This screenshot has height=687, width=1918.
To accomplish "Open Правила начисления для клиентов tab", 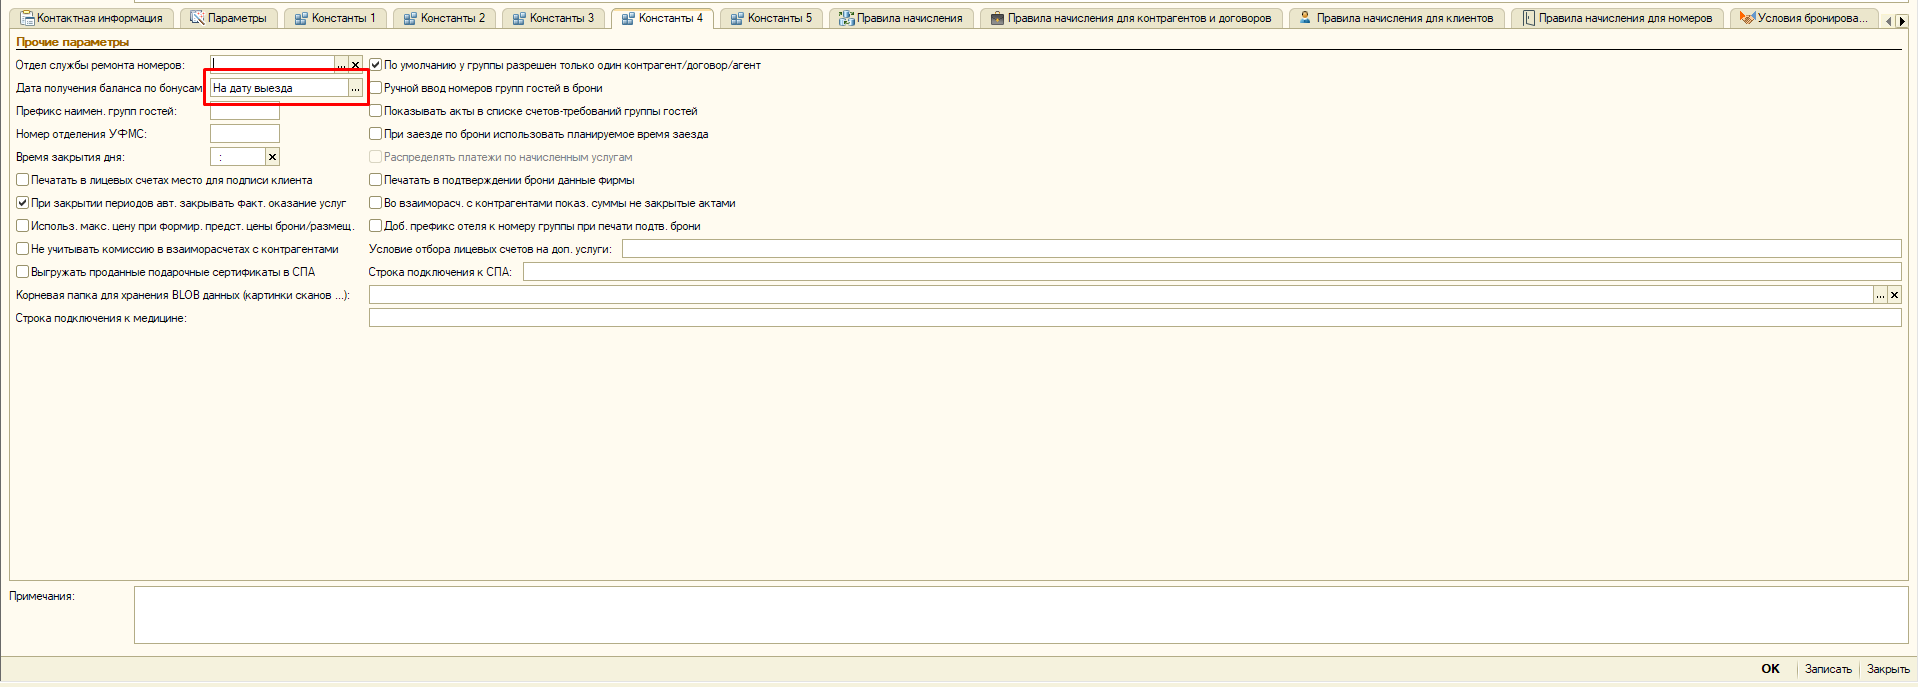I will (x=1397, y=18).
